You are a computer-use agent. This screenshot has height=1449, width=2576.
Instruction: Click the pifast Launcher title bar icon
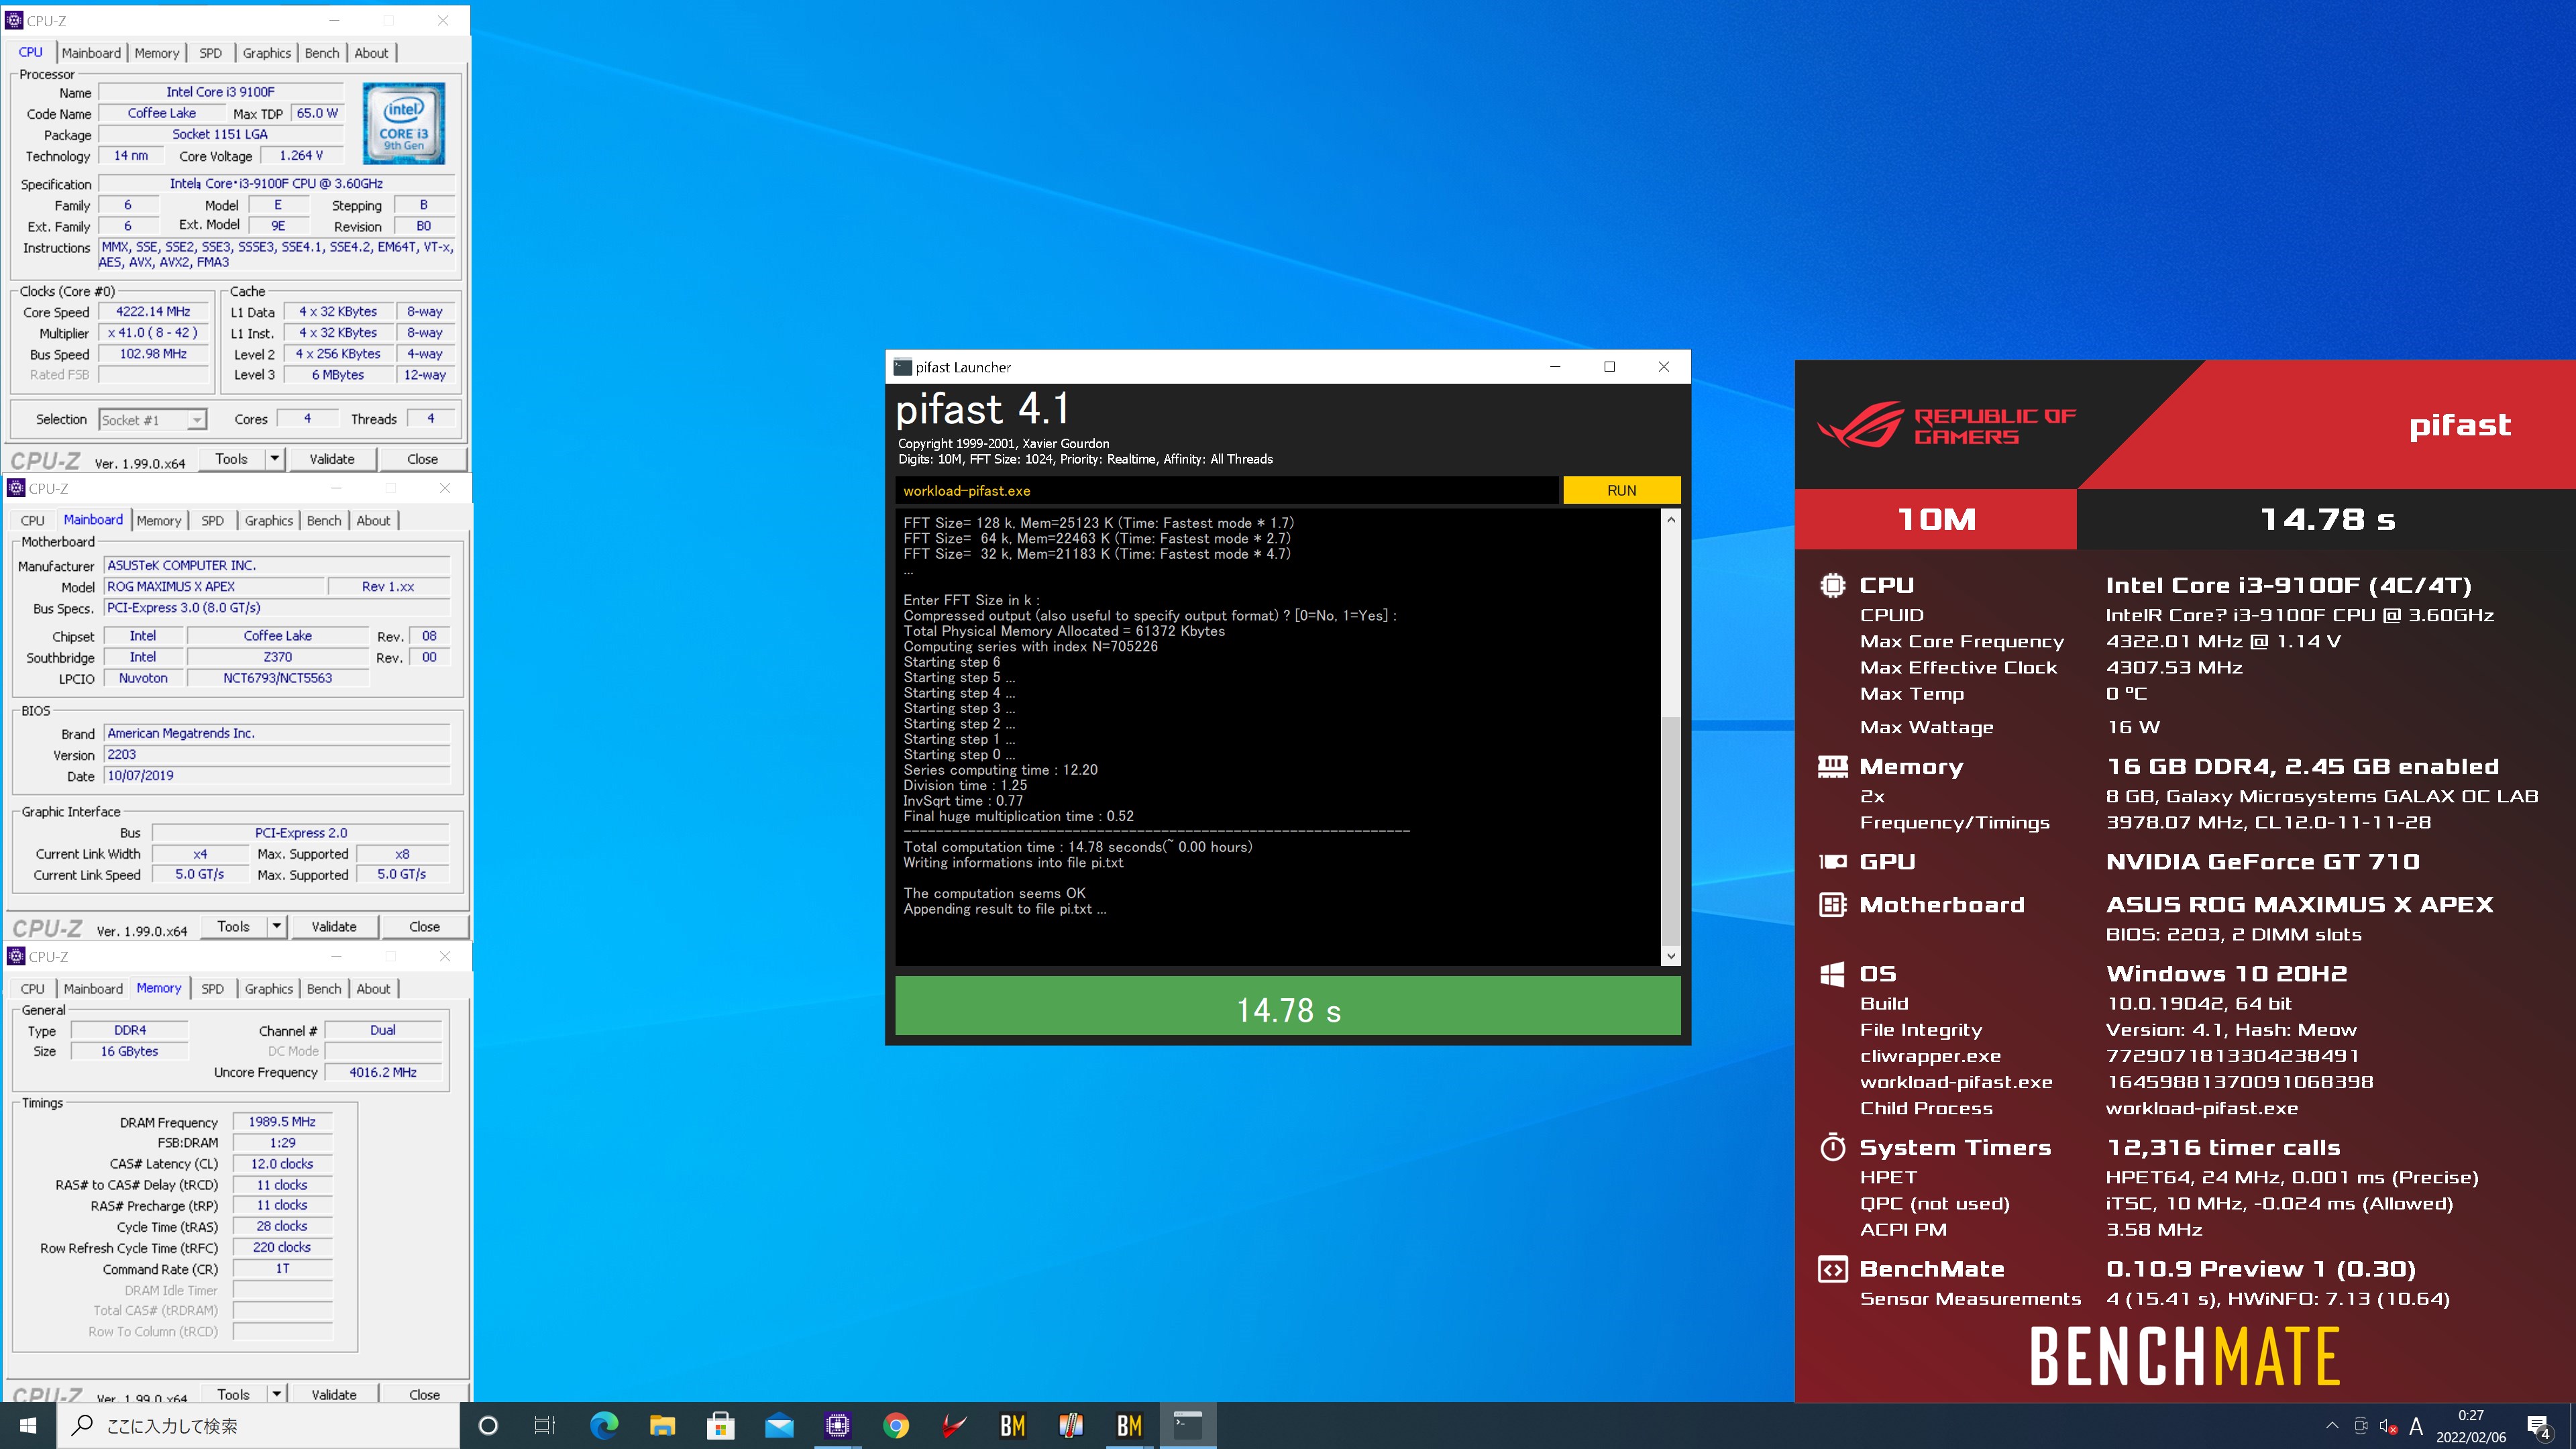[902, 367]
